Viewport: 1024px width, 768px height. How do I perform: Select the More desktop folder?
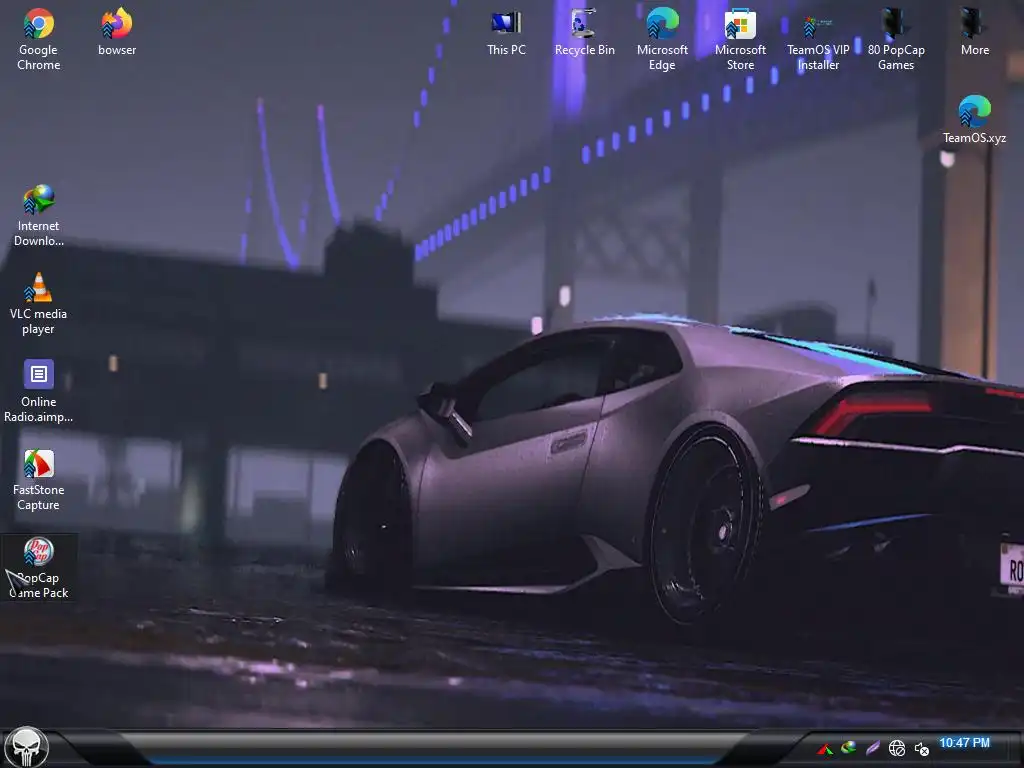click(x=974, y=32)
